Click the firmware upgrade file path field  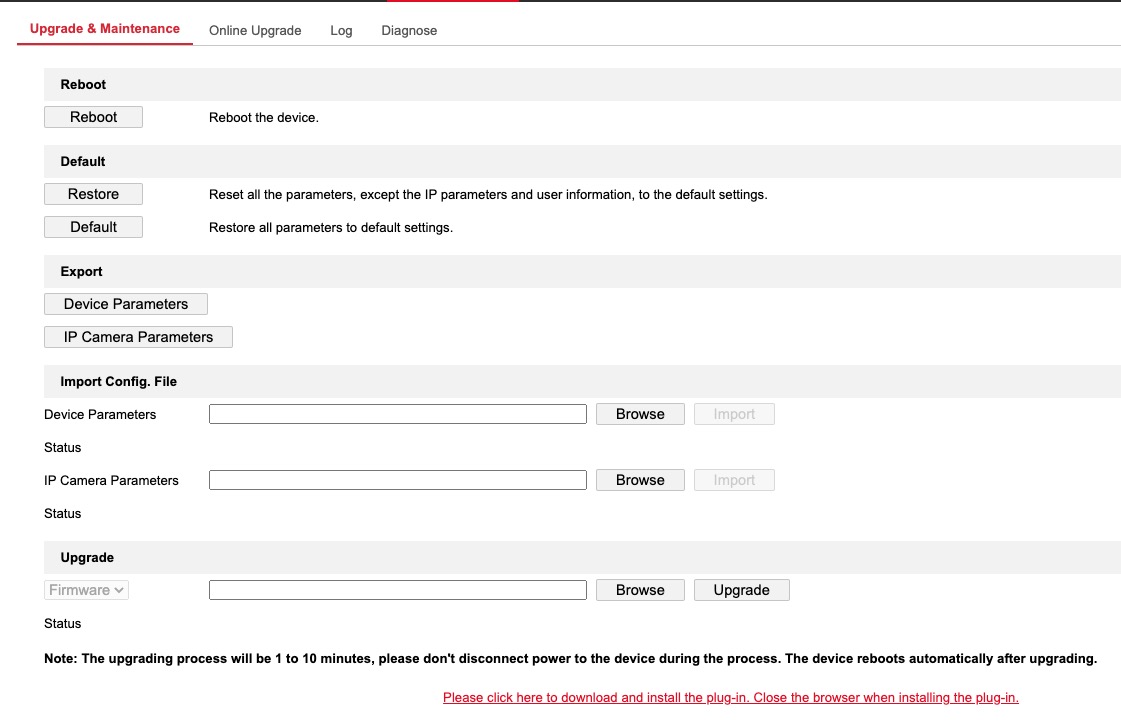point(397,589)
